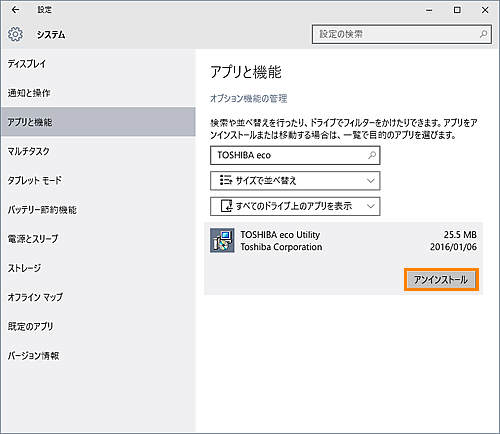500x434 pixels.
Task: Click the アンインストール button
Action: pyautogui.click(x=441, y=279)
